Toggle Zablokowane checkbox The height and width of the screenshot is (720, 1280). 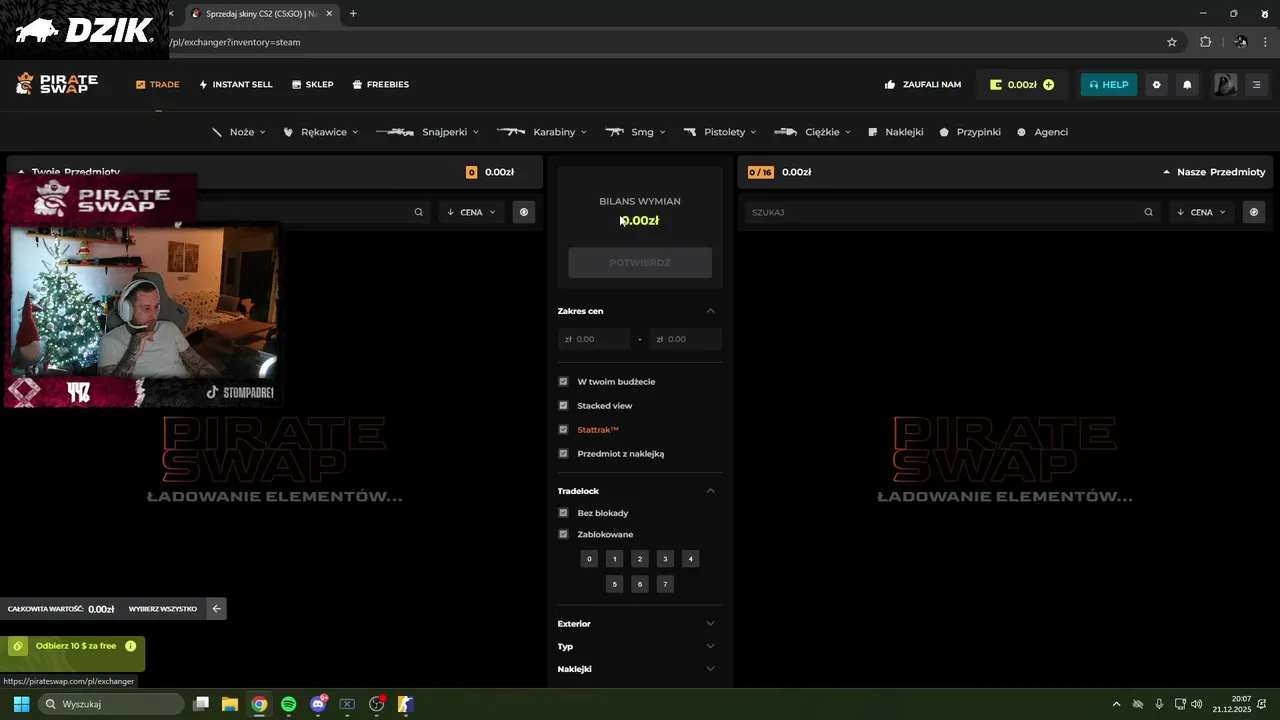[563, 534]
